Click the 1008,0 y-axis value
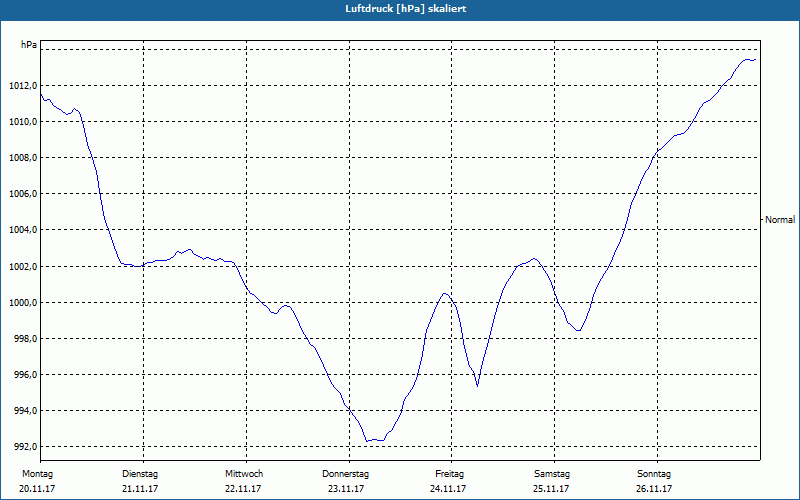Viewport: 800px width, 500px height. click(x=23, y=158)
